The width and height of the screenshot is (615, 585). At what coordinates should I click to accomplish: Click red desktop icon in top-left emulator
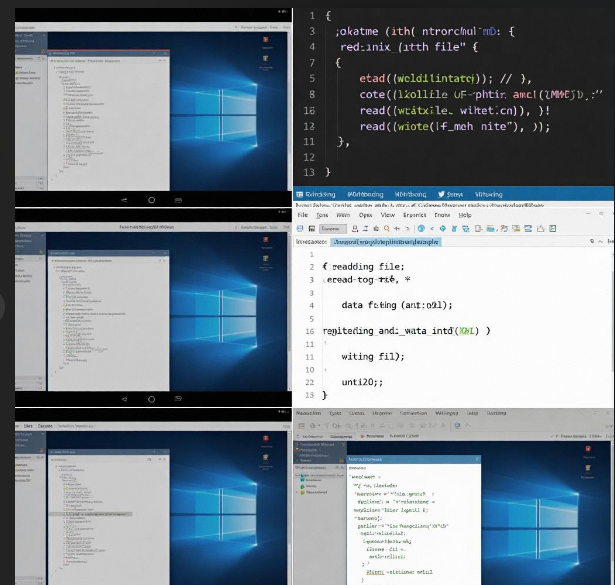coord(266,40)
